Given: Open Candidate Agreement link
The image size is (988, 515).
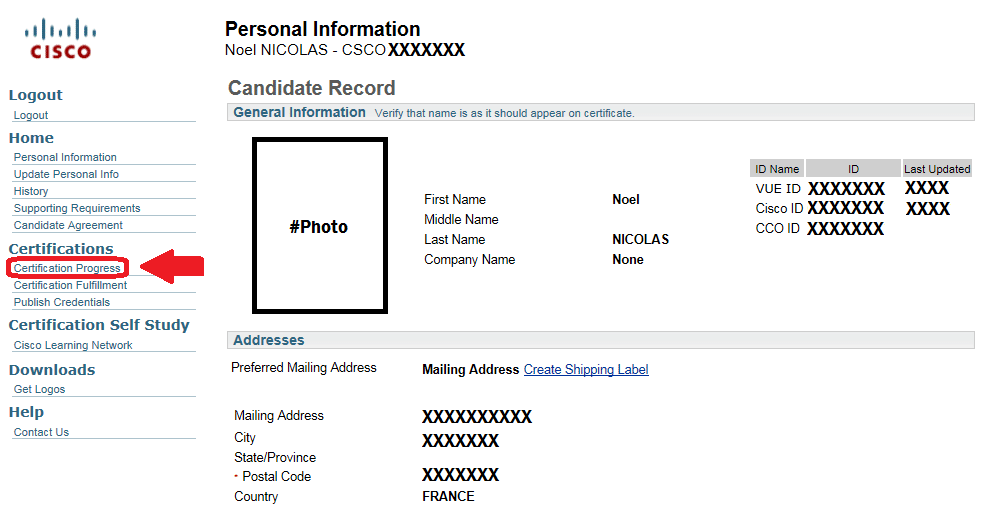Looking at the screenshot, I should 68,225.
